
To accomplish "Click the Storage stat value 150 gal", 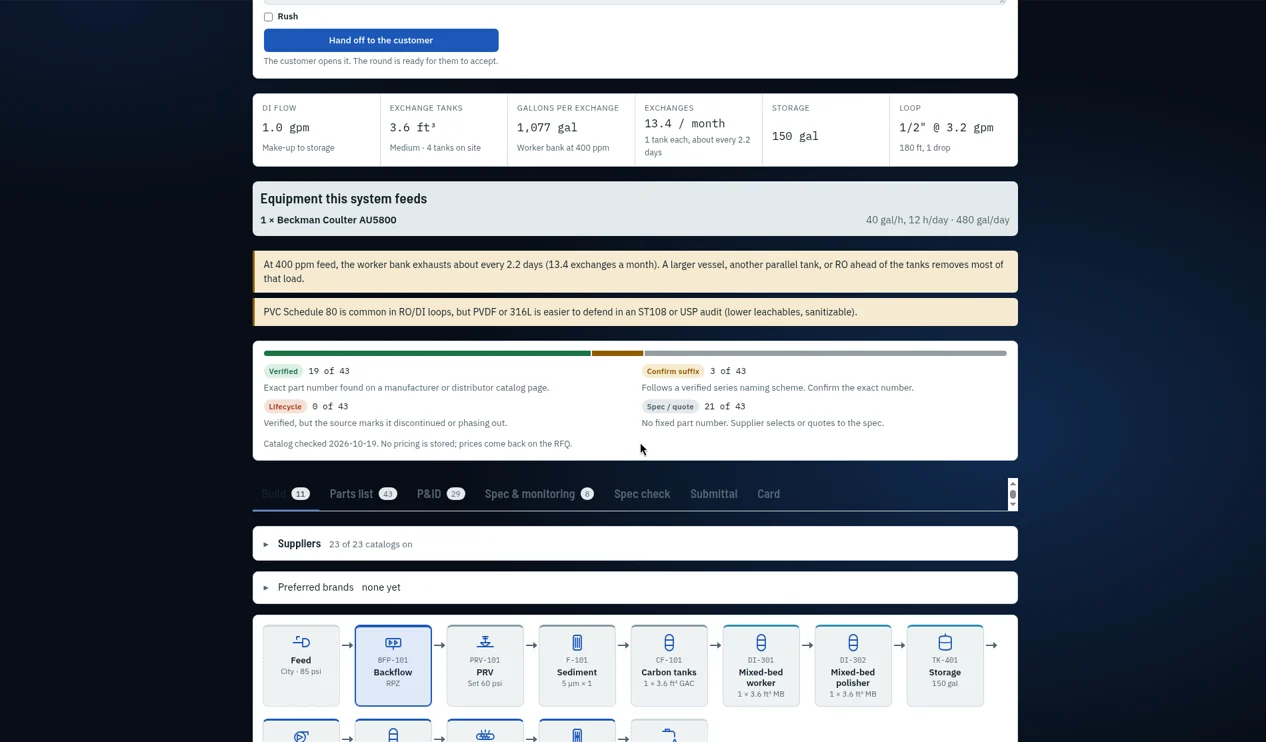I will pos(795,136).
